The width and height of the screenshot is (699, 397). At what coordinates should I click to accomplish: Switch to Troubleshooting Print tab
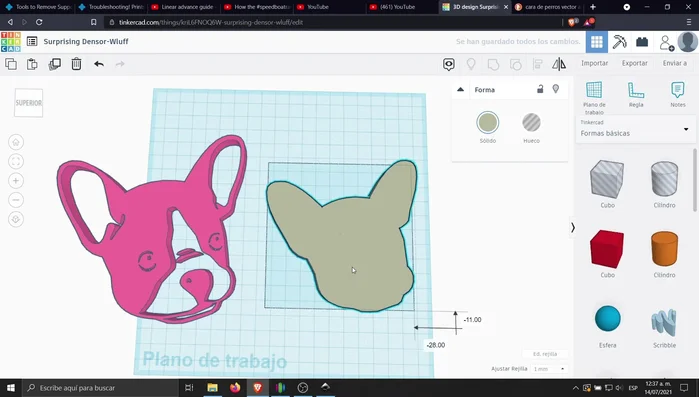click(x=111, y=7)
